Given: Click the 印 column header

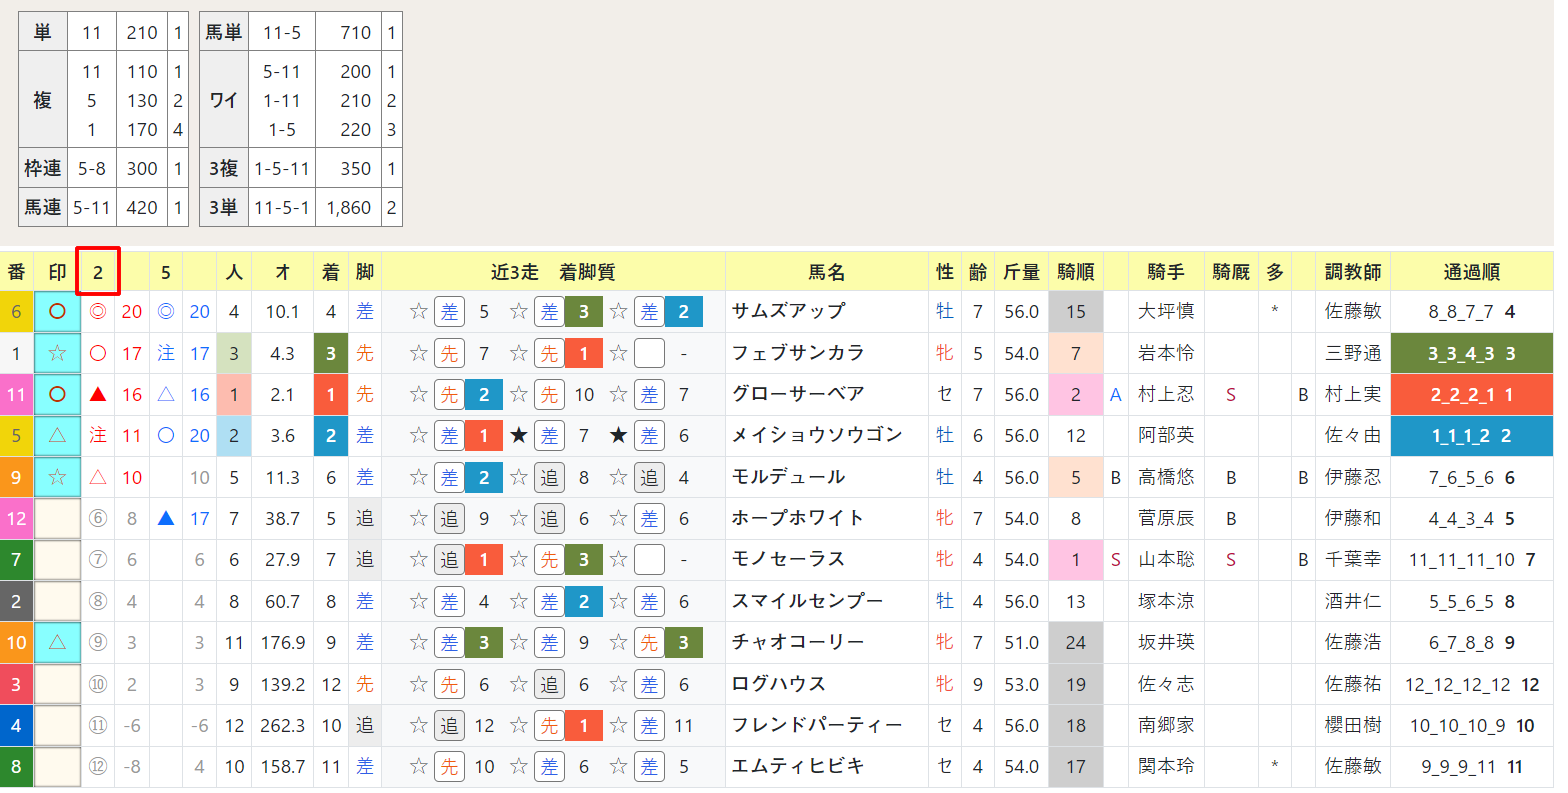Looking at the screenshot, I should coord(58,272).
